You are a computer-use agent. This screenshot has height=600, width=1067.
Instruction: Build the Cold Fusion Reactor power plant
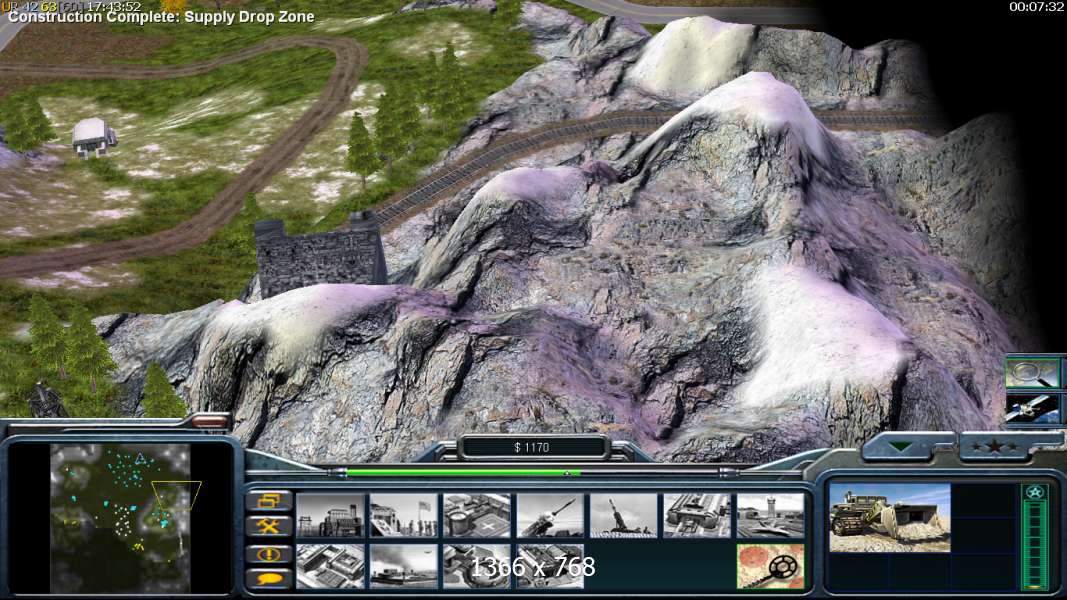(330, 515)
